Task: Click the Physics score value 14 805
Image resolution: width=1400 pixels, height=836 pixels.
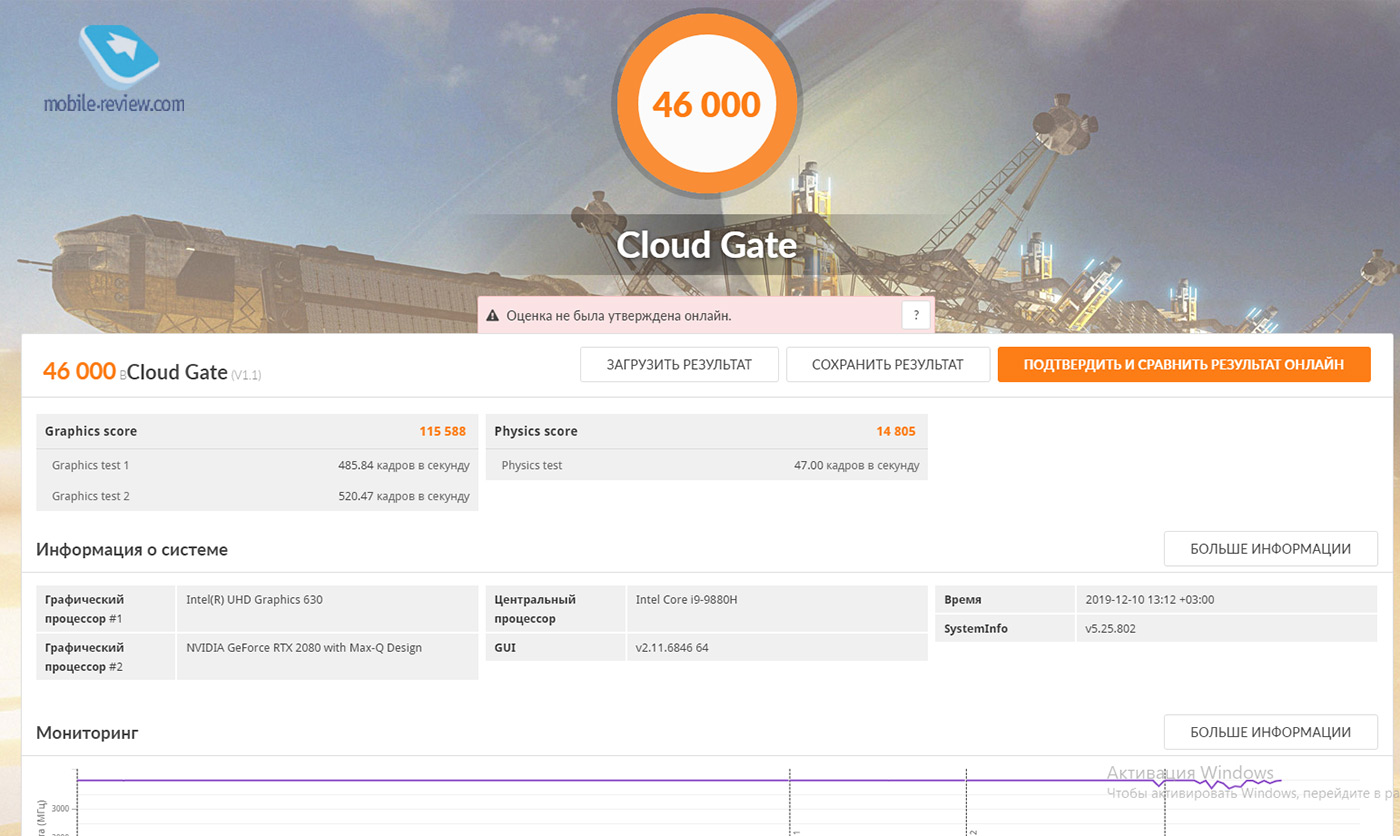Action: (x=896, y=432)
